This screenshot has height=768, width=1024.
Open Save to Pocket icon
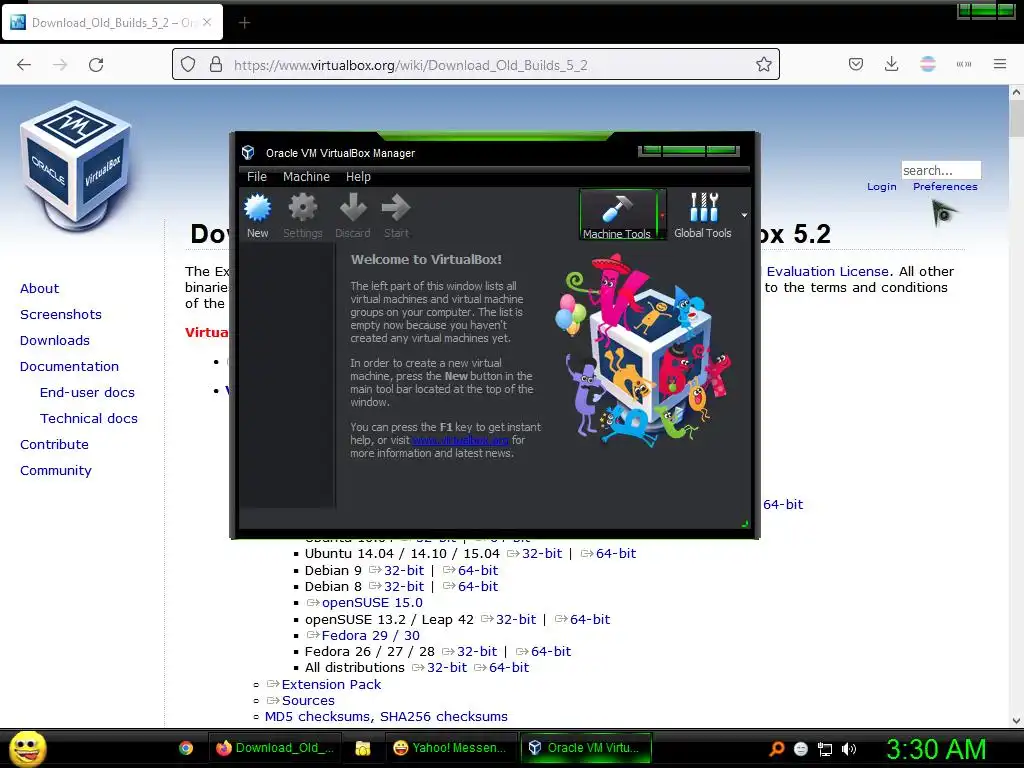(x=856, y=64)
